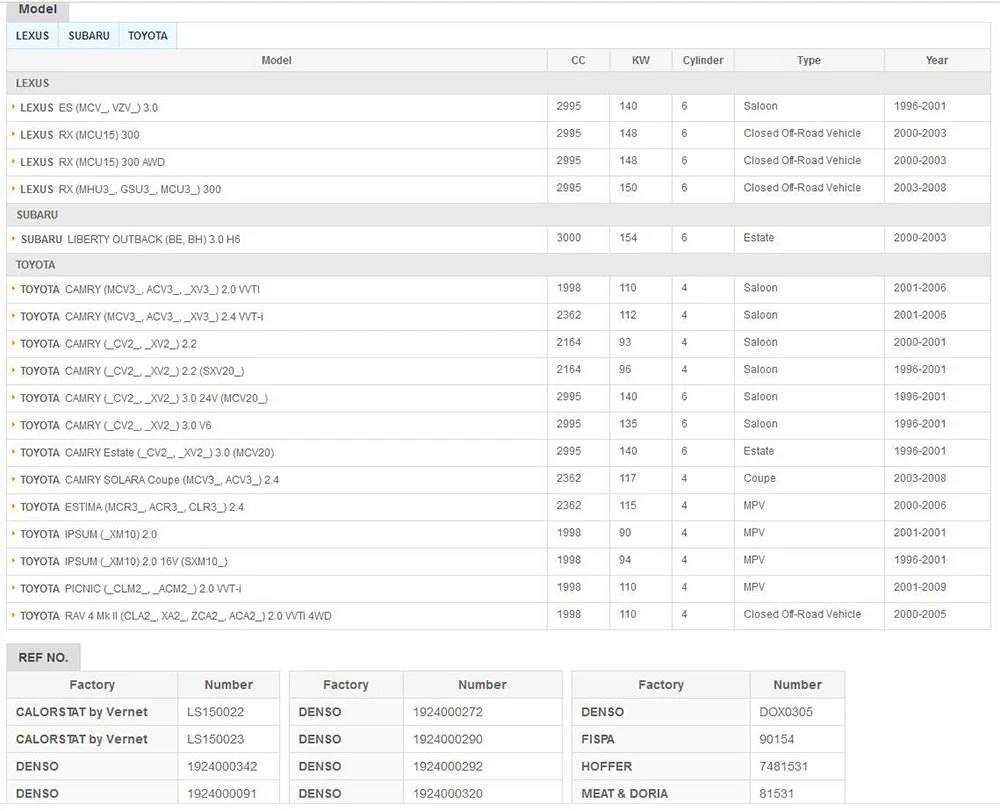This screenshot has width=1000, height=811.
Task: Click the HOFFER factory name
Action: point(607,766)
